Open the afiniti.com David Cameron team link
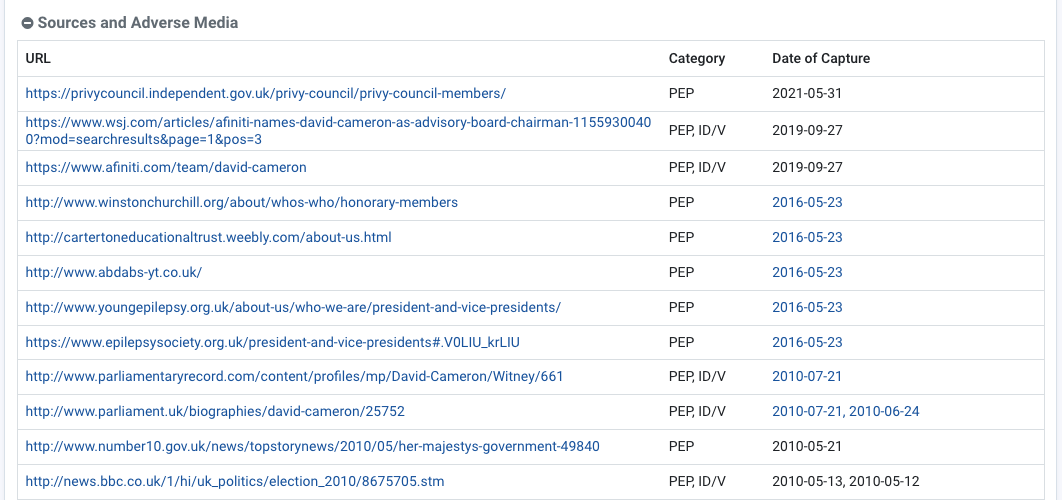Screen dimensions: 1062x500 (166, 167)
